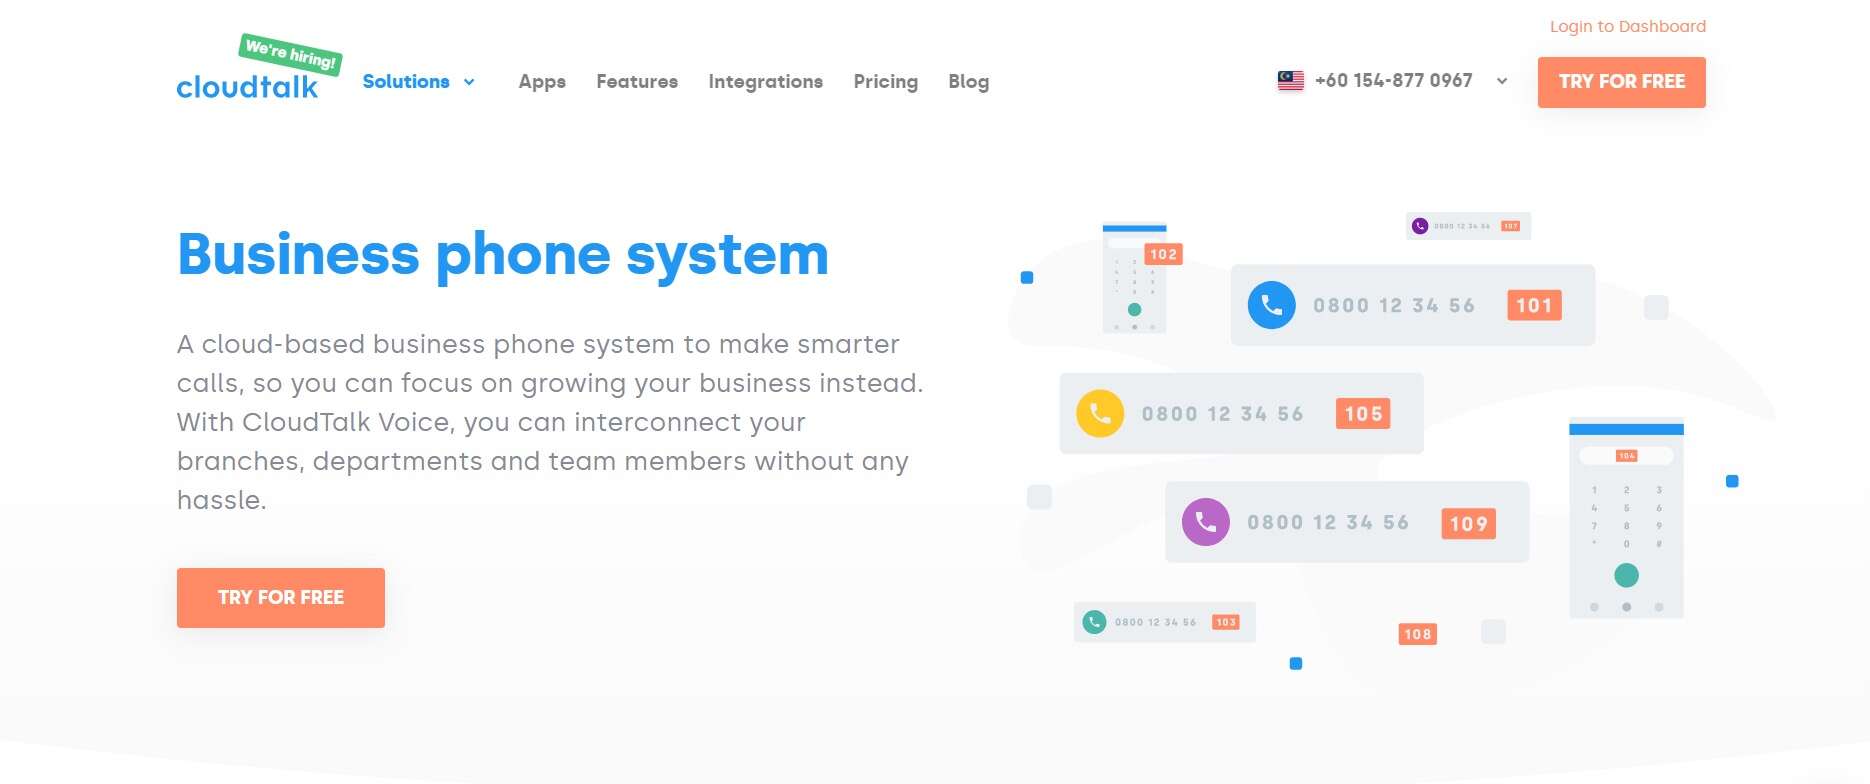The height and width of the screenshot is (784, 1870).
Task: Select phone number +60 154-877 0967
Action: pos(1393,81)
